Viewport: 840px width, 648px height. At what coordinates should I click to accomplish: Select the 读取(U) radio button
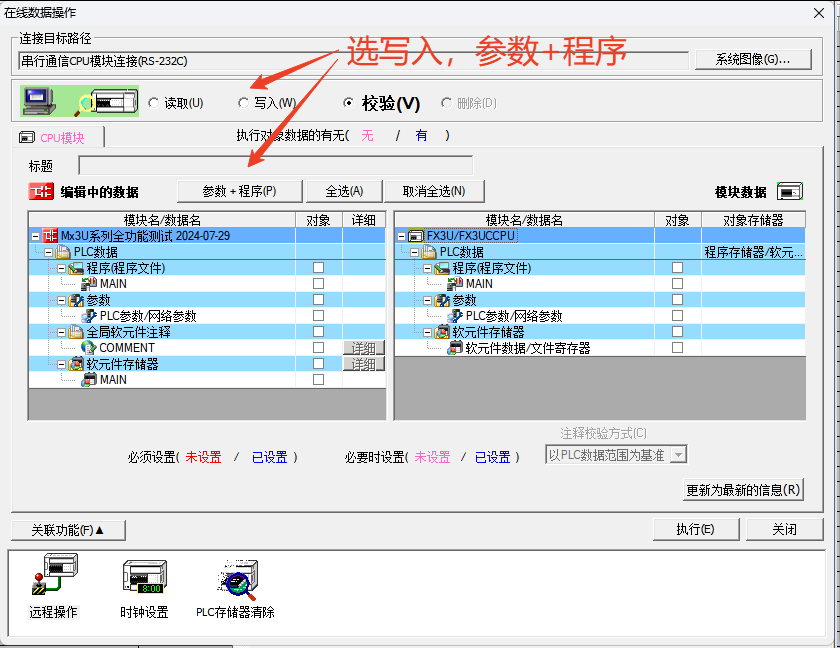pyautogui.click(x=156, y=101)
